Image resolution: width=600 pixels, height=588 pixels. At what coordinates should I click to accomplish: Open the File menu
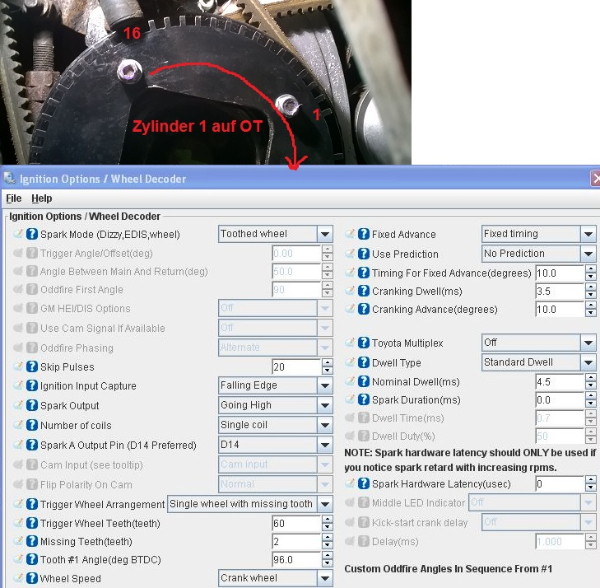13,199
